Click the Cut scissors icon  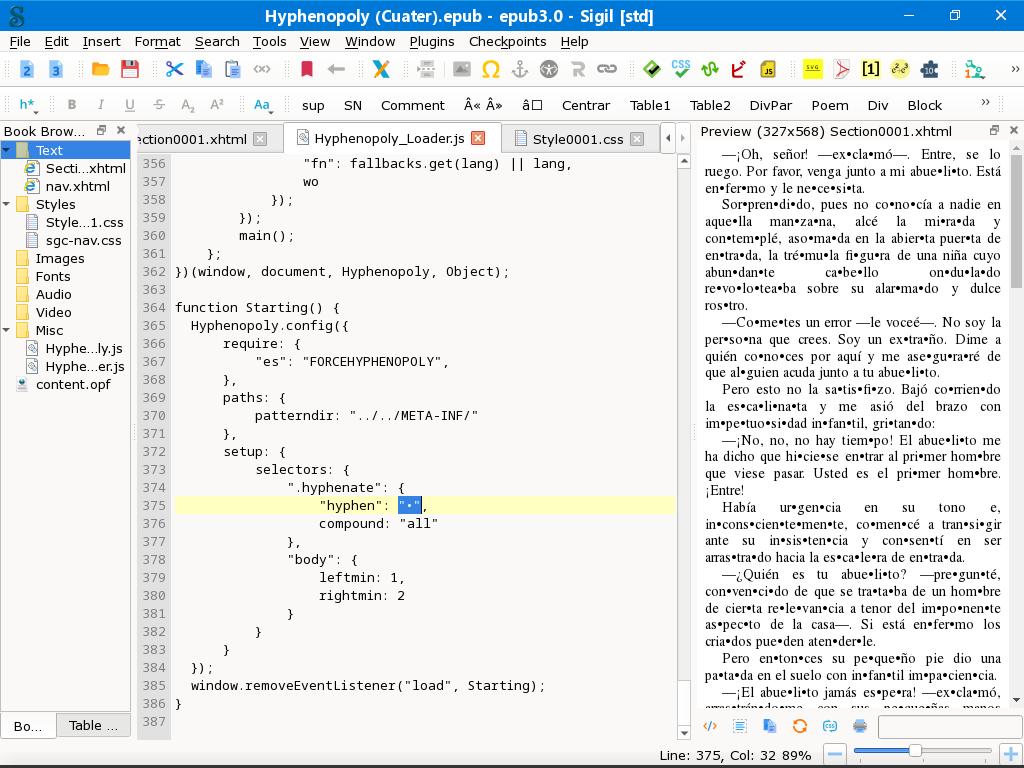coord(175,69)
